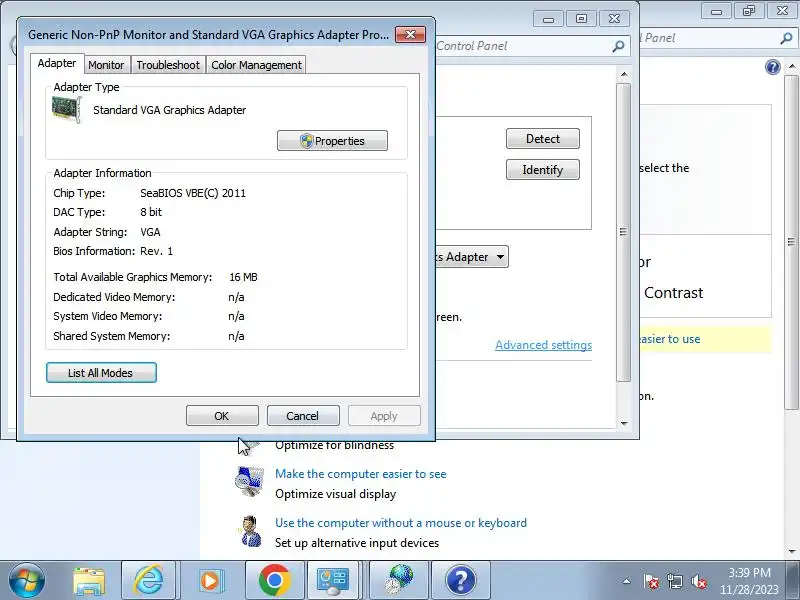The width and height of the screenshot is (800, 600).
Task: Open Use the computer without a mouse or keyboard
Action: 401,523
